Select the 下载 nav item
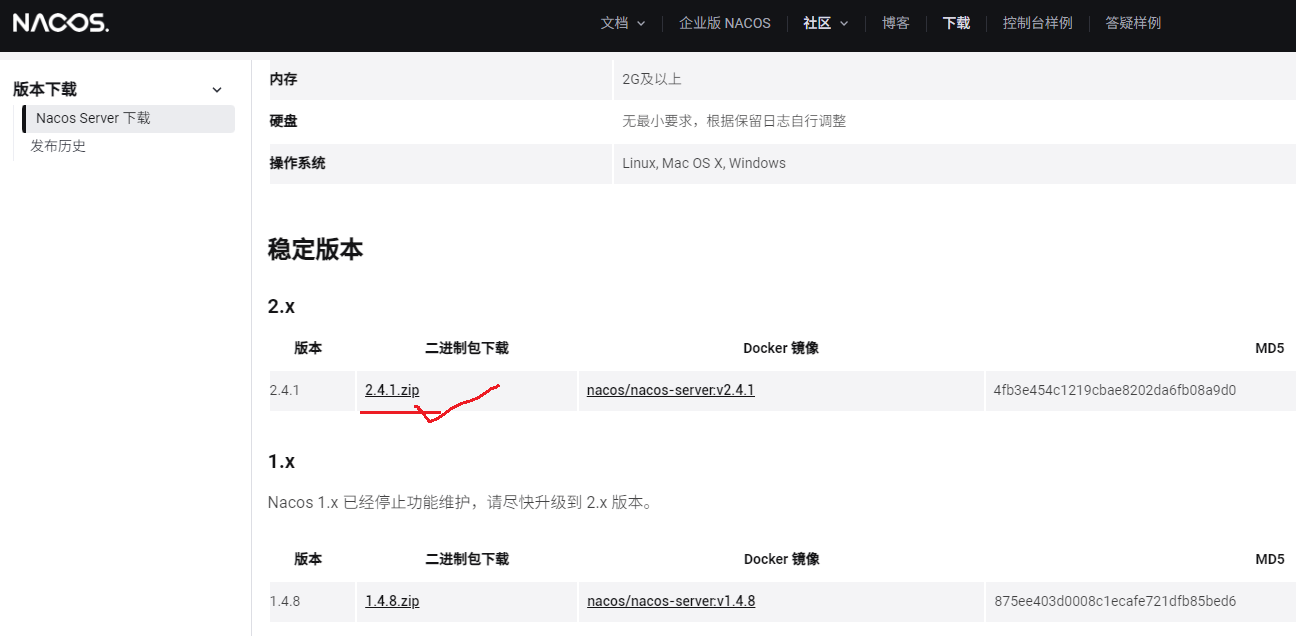The height and width of the screenshot is (636, 1304). click(x=956, y=23)
